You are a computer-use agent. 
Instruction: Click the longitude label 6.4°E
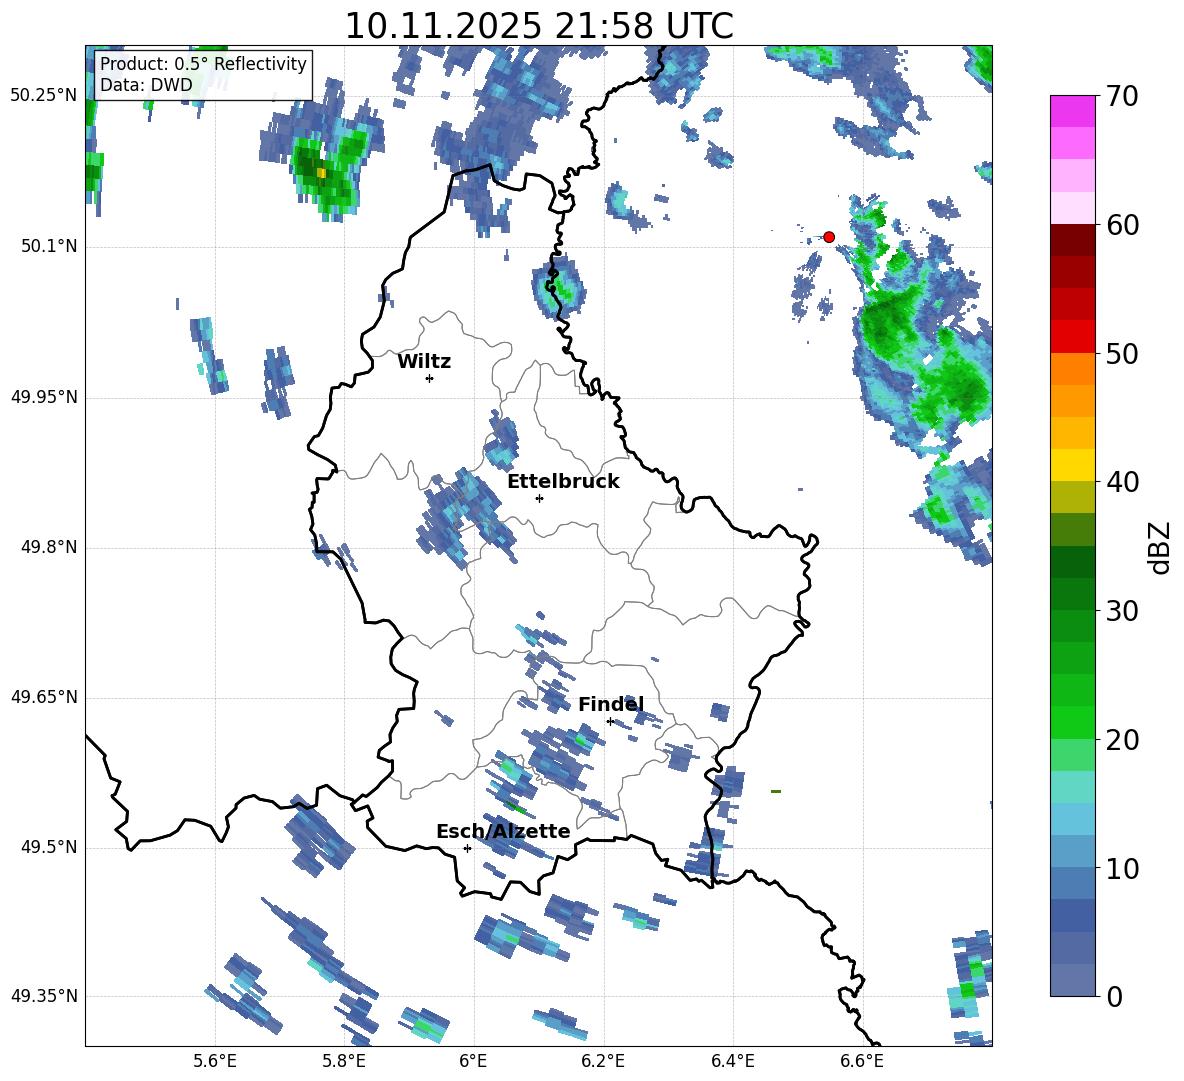pyautogui.click(x=732, y=1061)
